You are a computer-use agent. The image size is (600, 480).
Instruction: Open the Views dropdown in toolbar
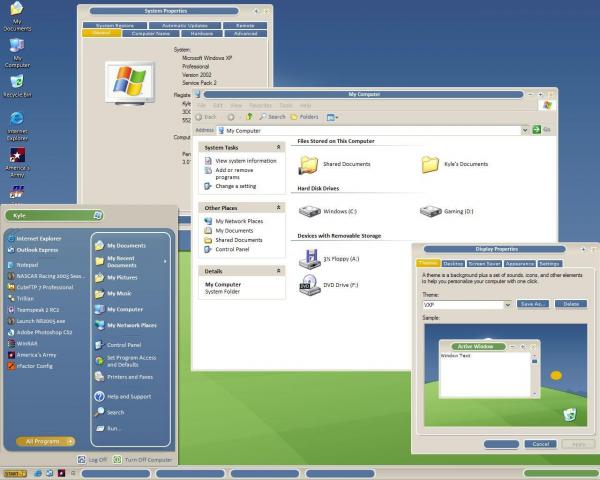pos(332,117)
